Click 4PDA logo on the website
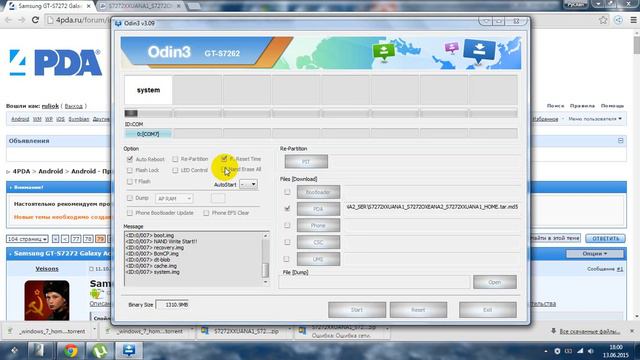The image size is (640, 360). pyautogui.click(x=56, y=62)
